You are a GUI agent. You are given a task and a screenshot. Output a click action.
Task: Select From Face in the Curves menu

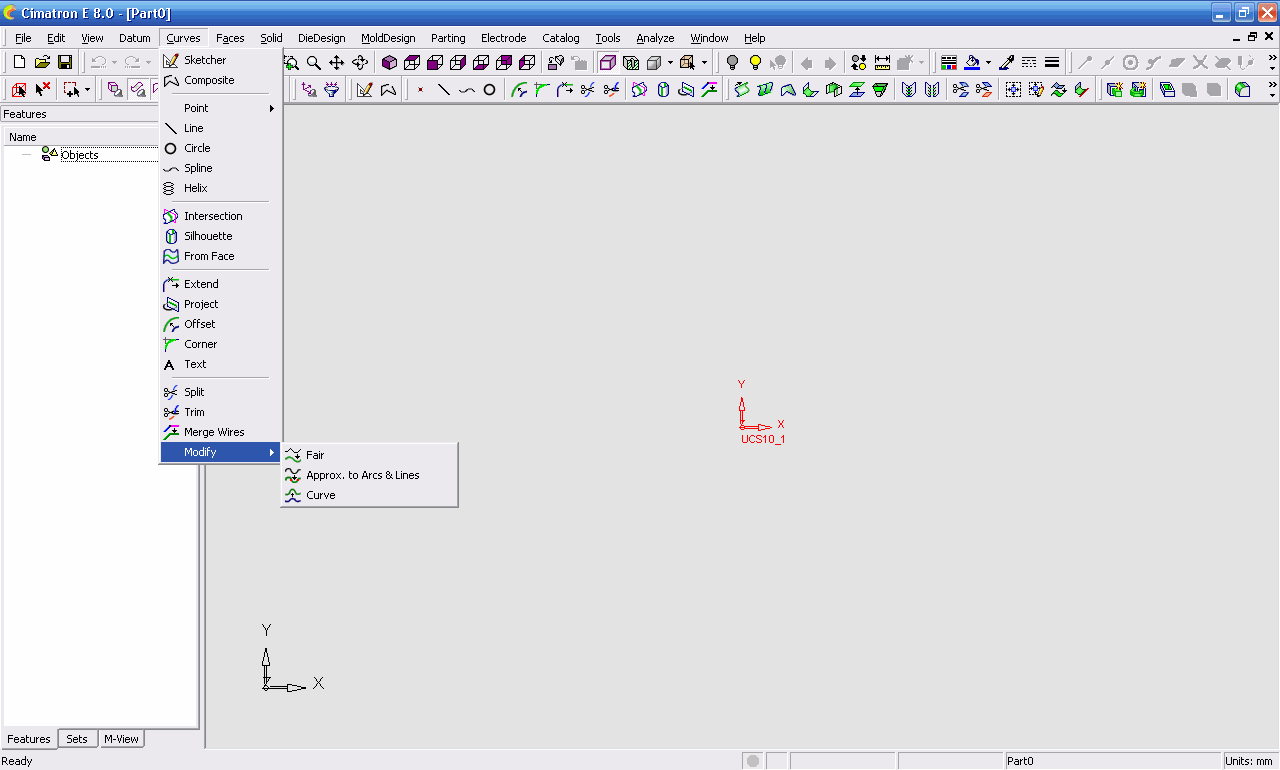pos(221,256)
